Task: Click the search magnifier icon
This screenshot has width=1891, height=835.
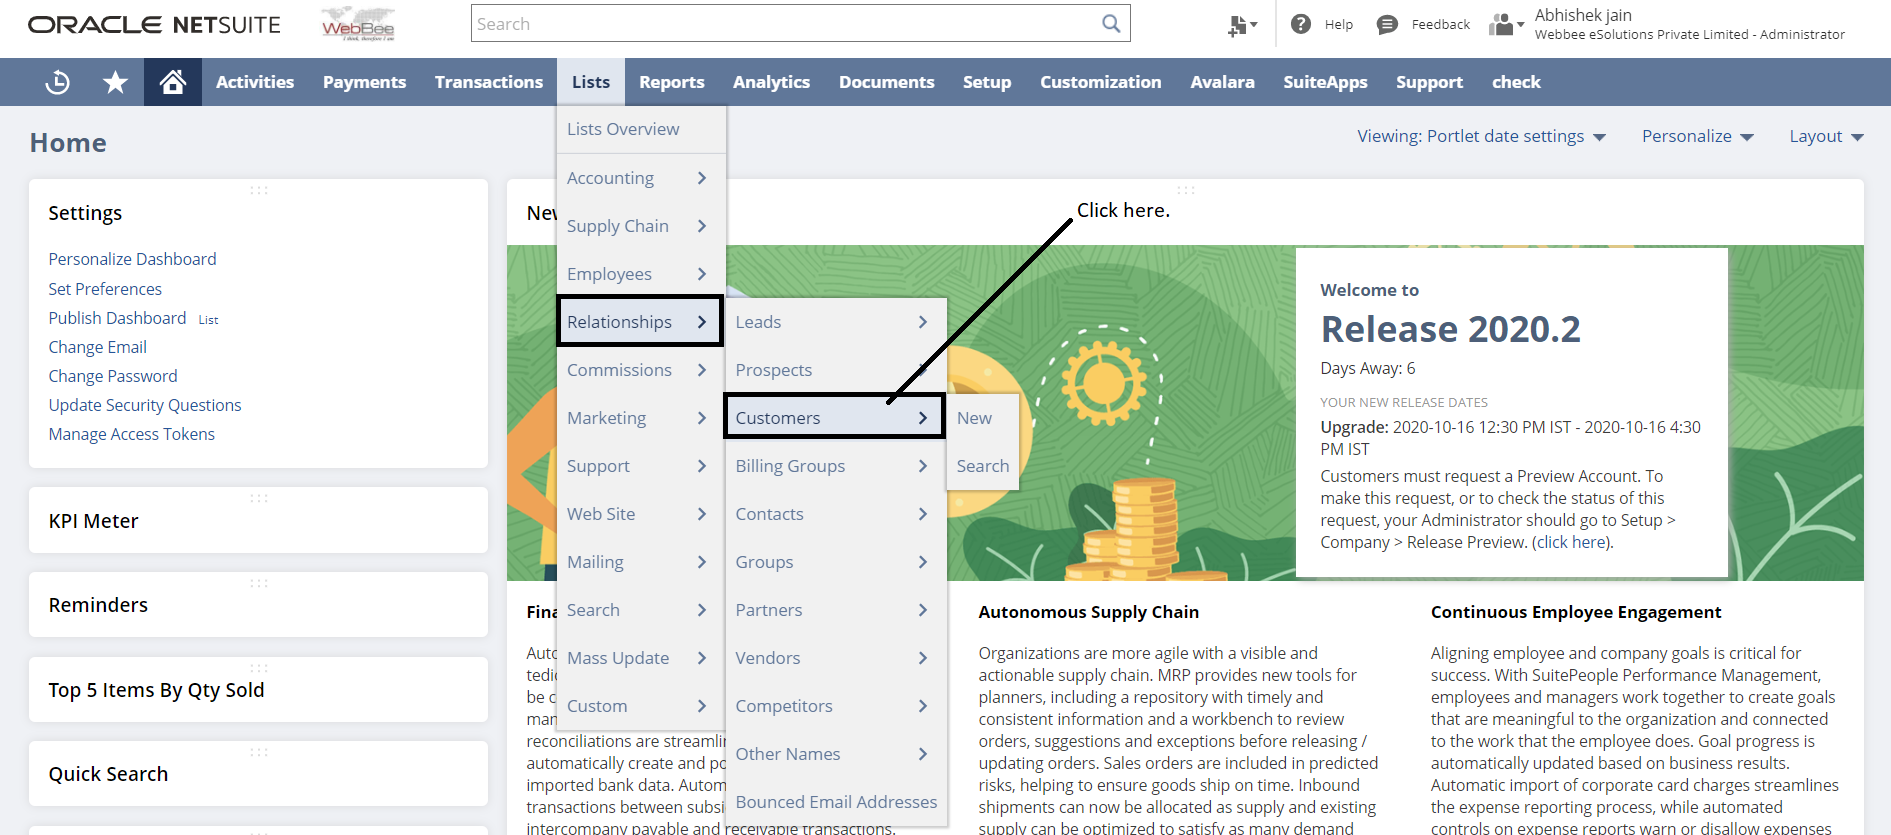Action: [1111, 24]
